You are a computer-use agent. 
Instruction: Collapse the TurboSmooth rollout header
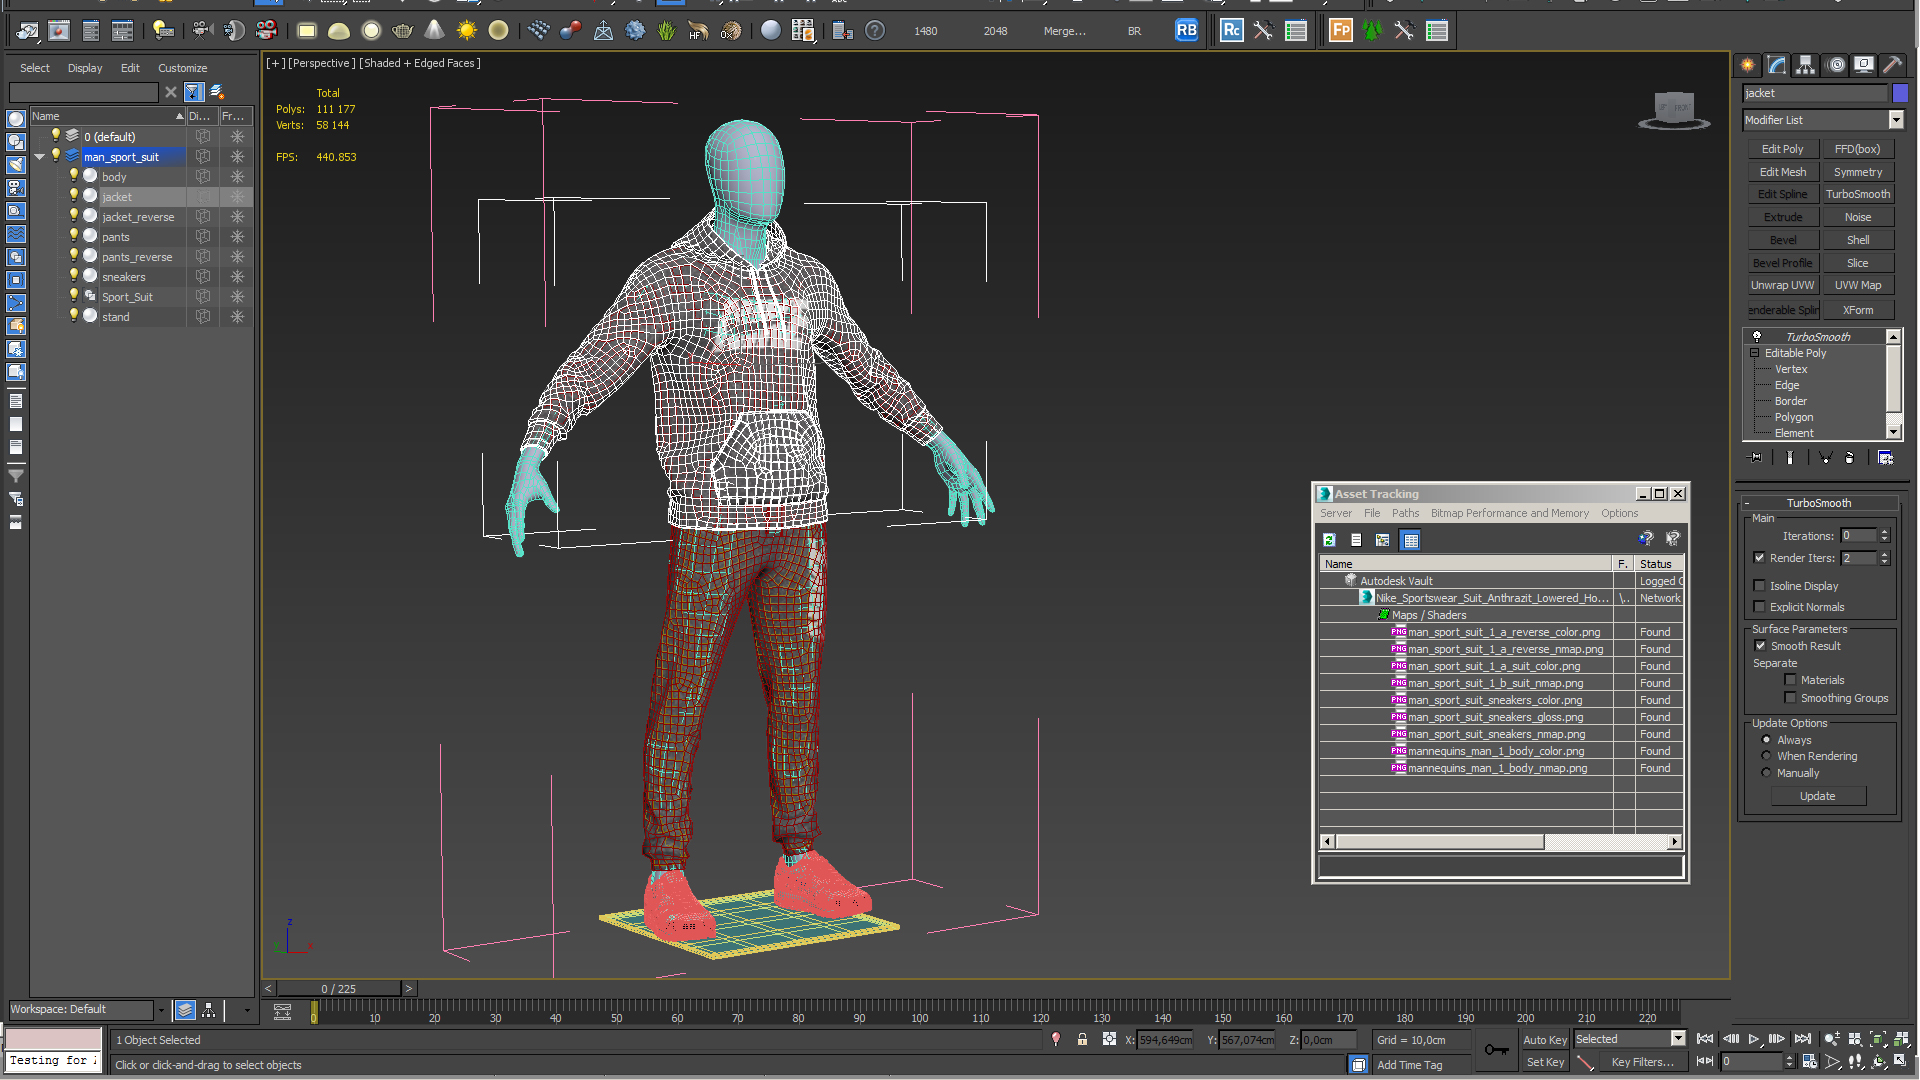click(x=1819, y=503)
